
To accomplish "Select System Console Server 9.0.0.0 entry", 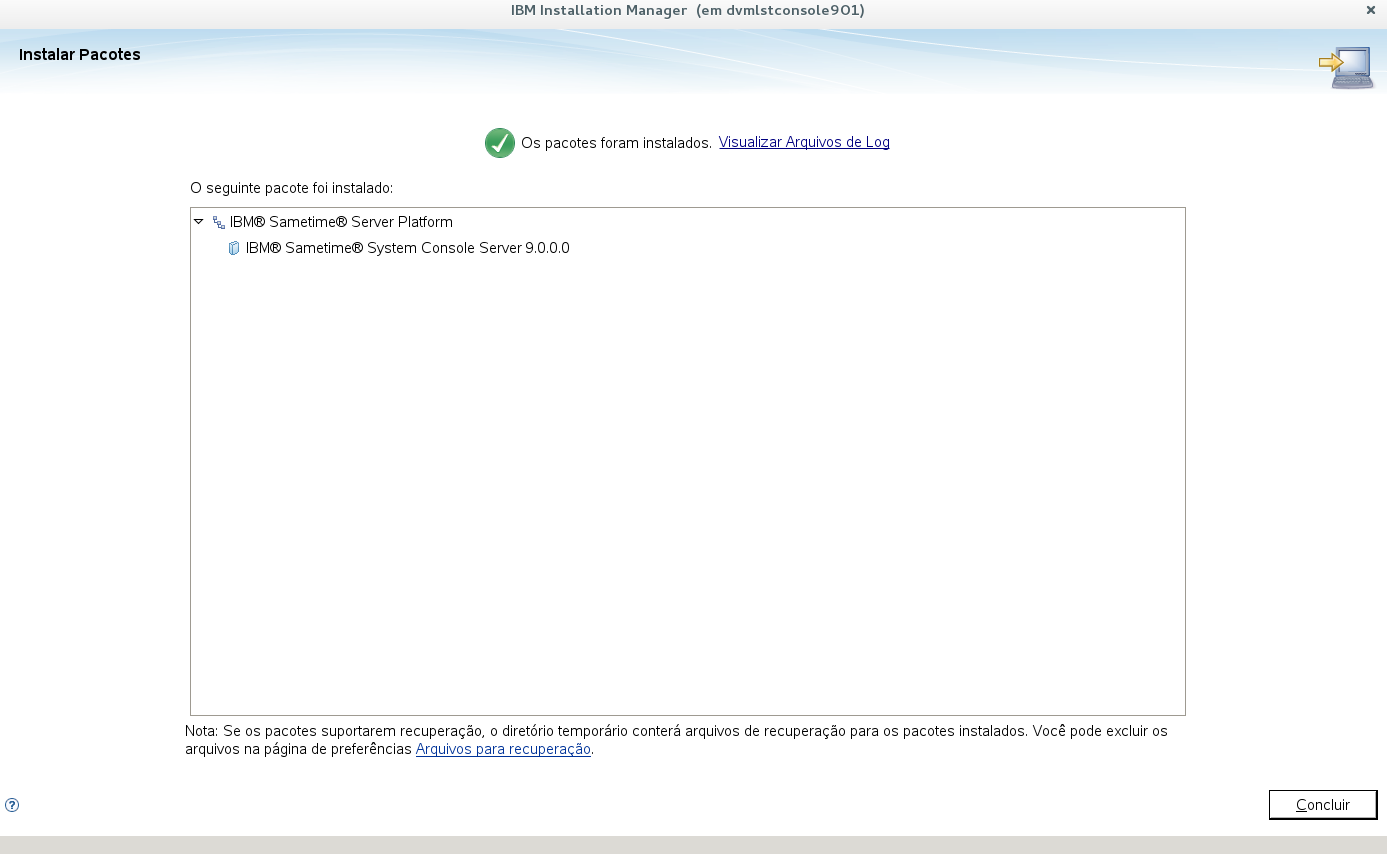I will click(407, 248).
